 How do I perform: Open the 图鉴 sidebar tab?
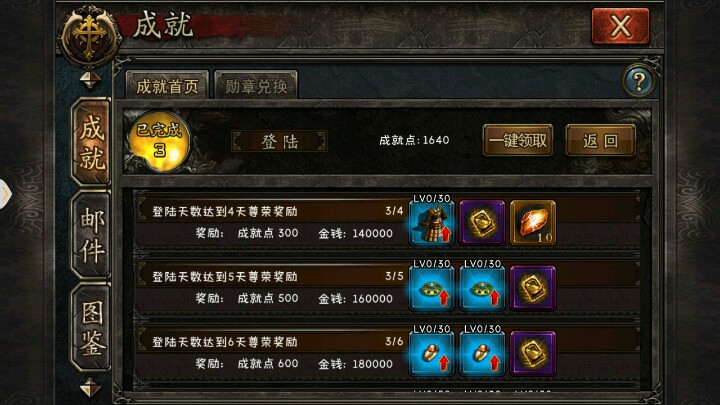91,328
